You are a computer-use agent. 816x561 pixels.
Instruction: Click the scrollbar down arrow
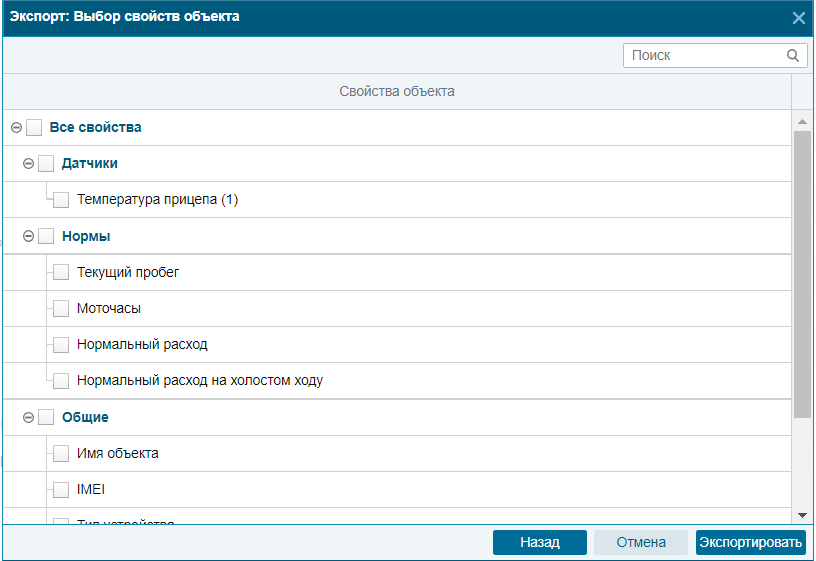(x=802, y=515)
